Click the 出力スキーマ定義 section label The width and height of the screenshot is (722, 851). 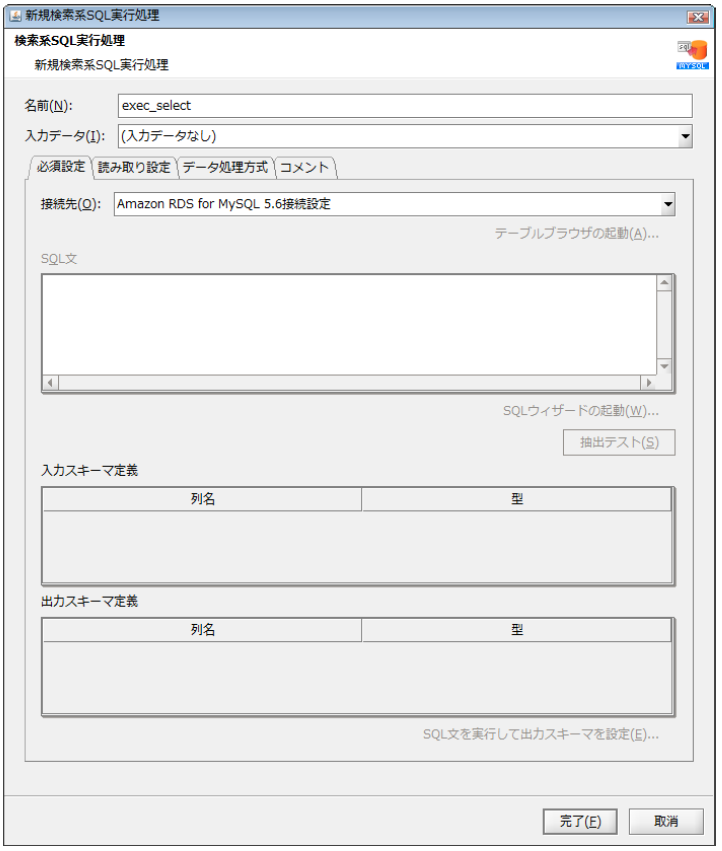90,601
